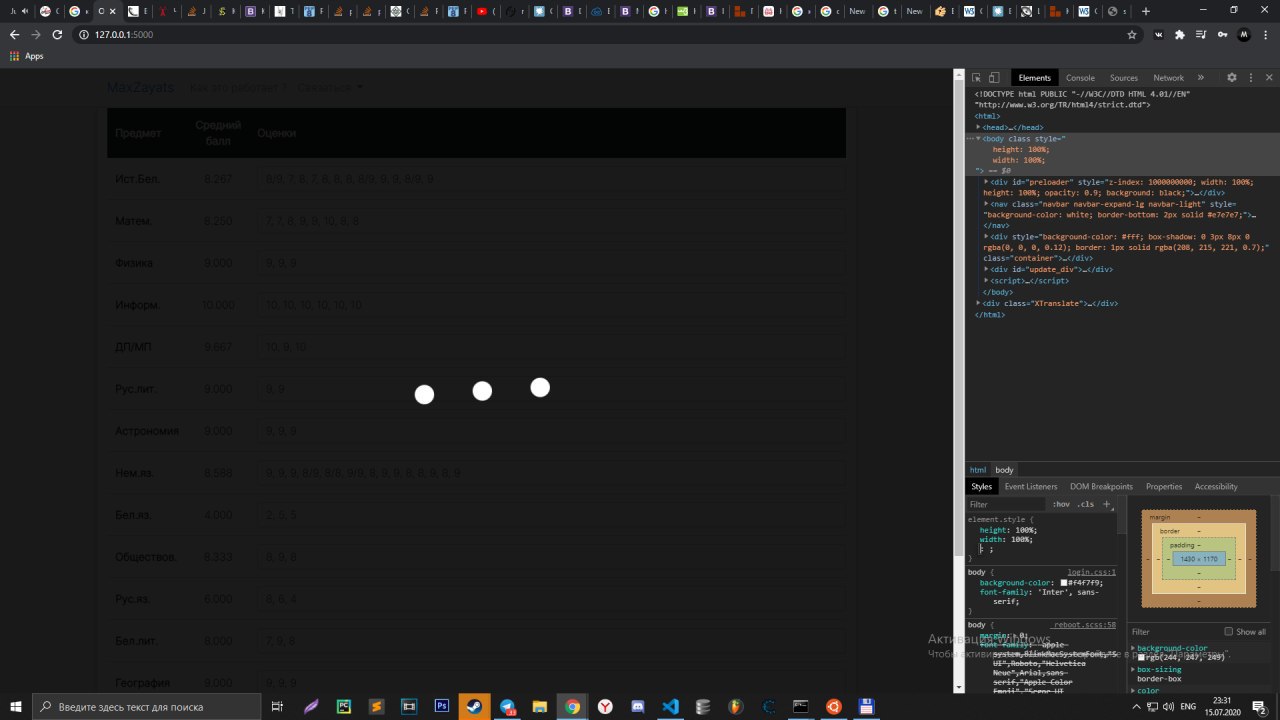Open the _reboot.scss:58 source link
The height and width of the screenshot is (720, 1280).
pyautogui.click(x=1085, y=624)
